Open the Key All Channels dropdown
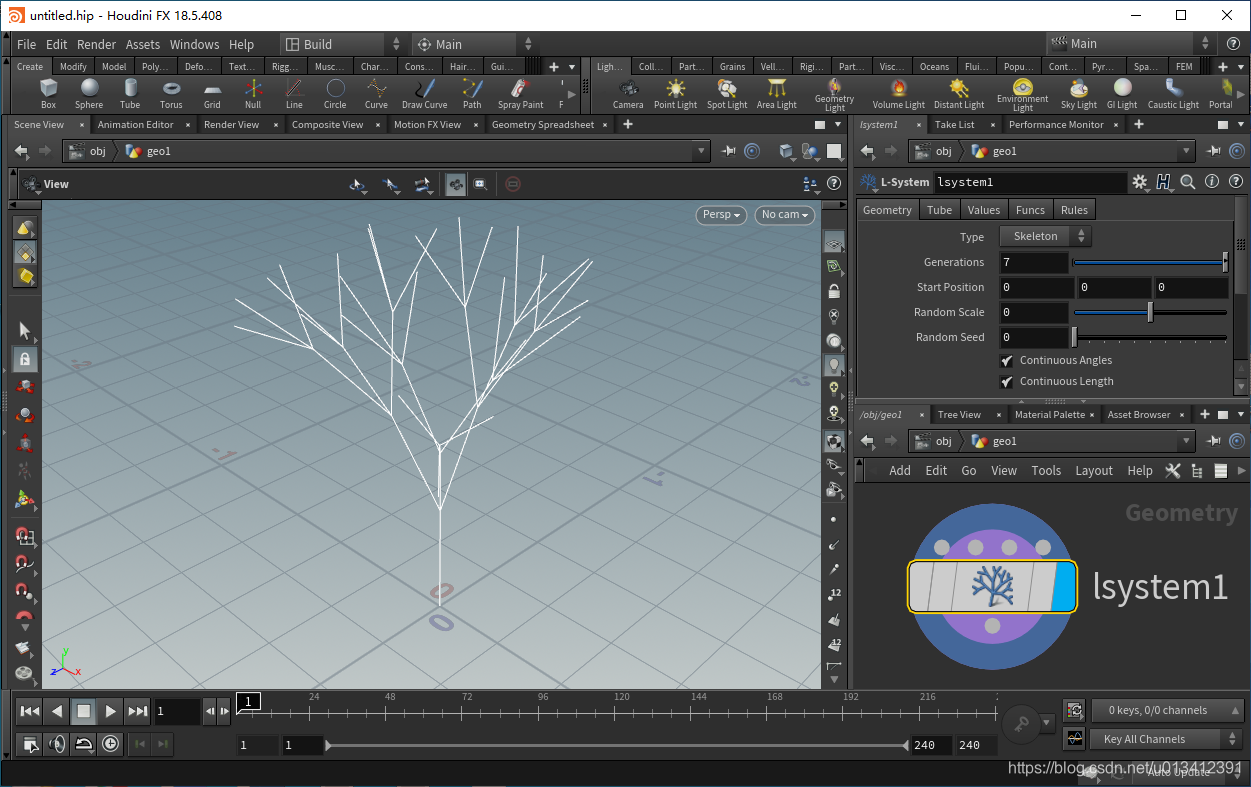1251x787 pixels. 1166,739
